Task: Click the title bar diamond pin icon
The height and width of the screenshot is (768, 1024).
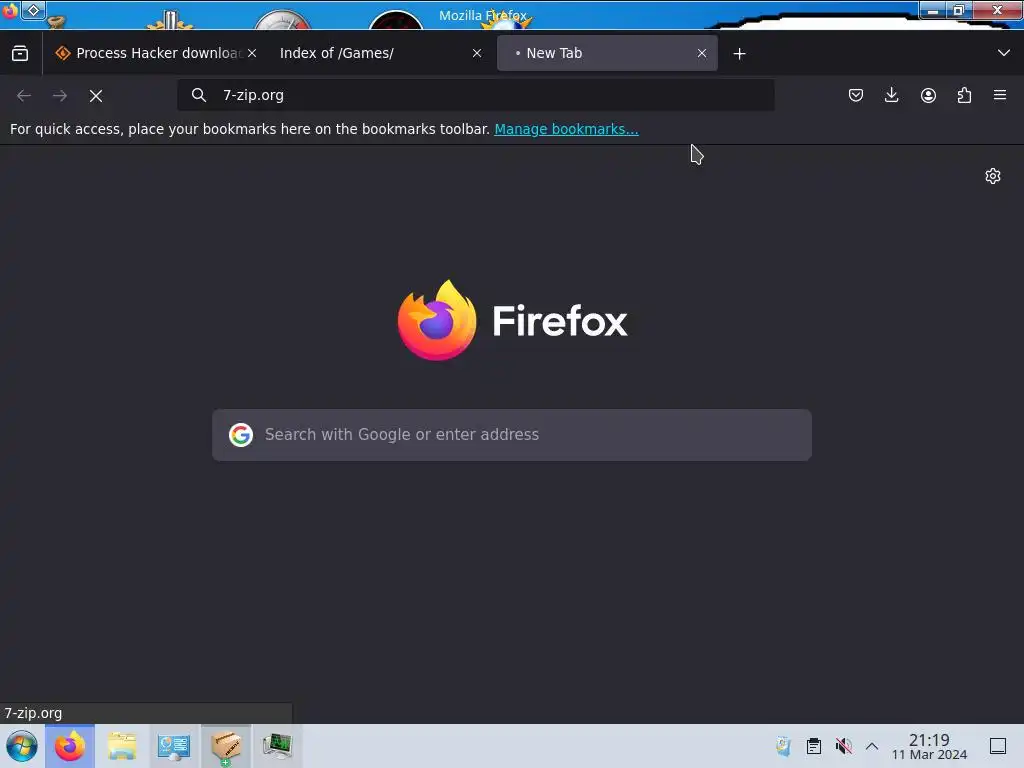Action: pyautogui.click(x=33, y=10)
